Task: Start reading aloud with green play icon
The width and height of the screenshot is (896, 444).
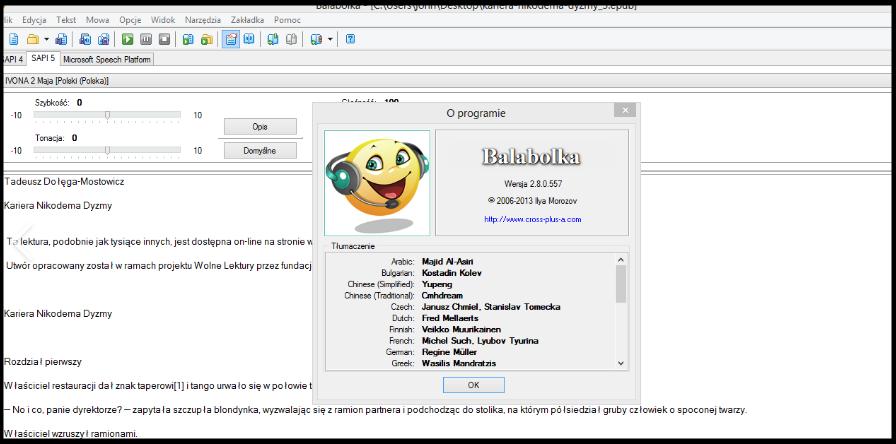Action: (127, 39)
